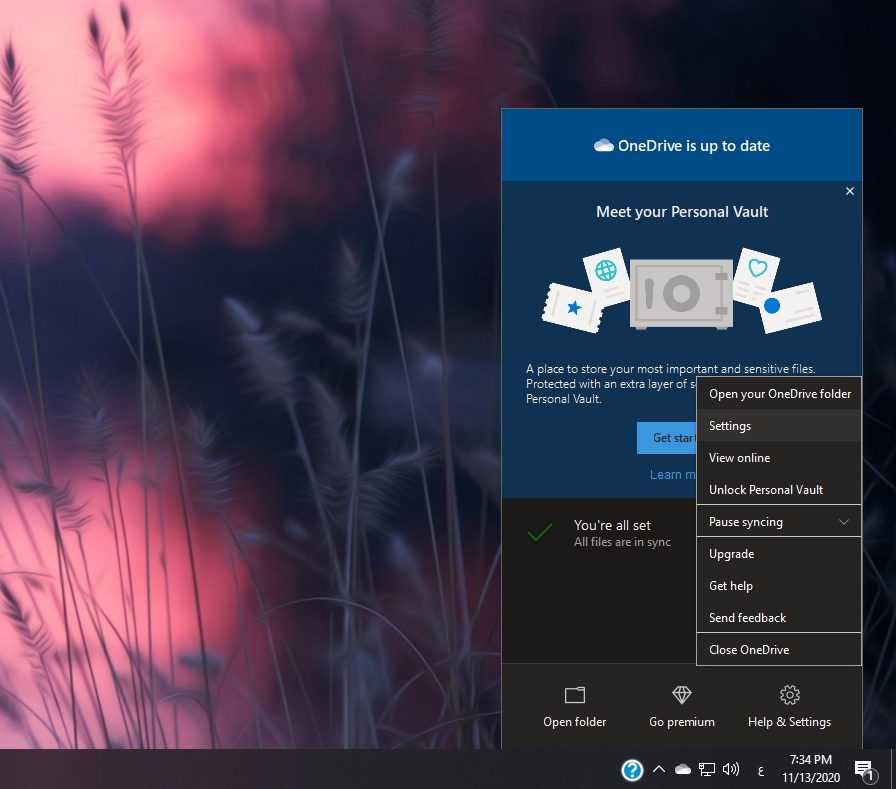Open the Action Center notifications icon
This screenshot has height=789, width=896.
point(864,769)
